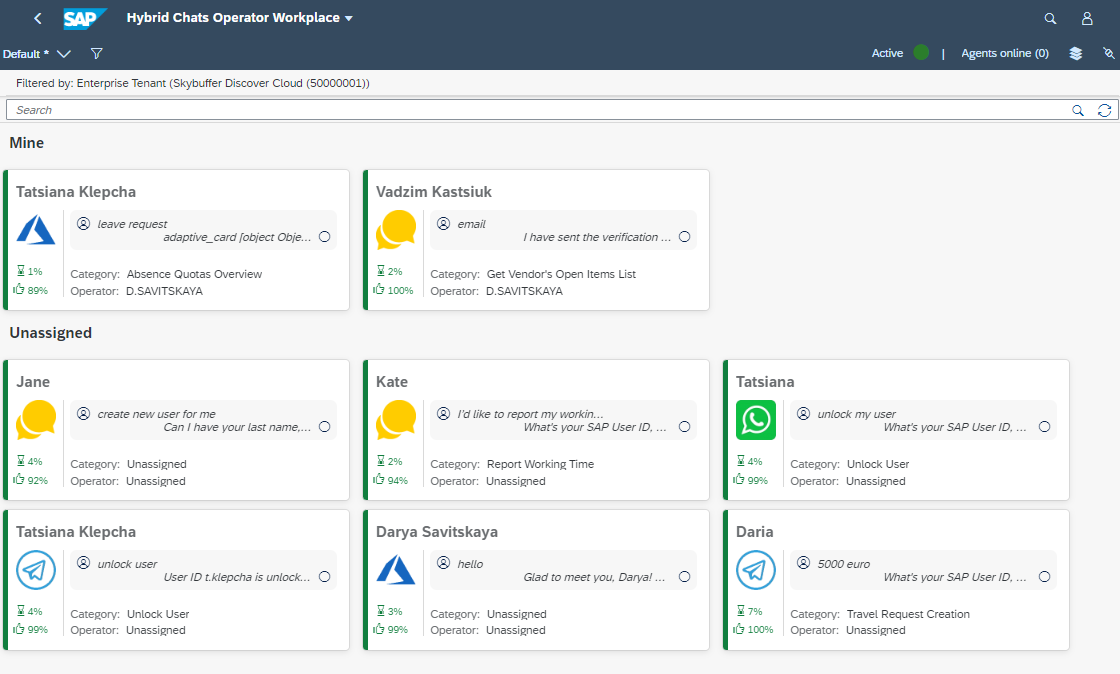Select radio button on Kate's chat
The image size is (1120, 674).
[684, 427]
